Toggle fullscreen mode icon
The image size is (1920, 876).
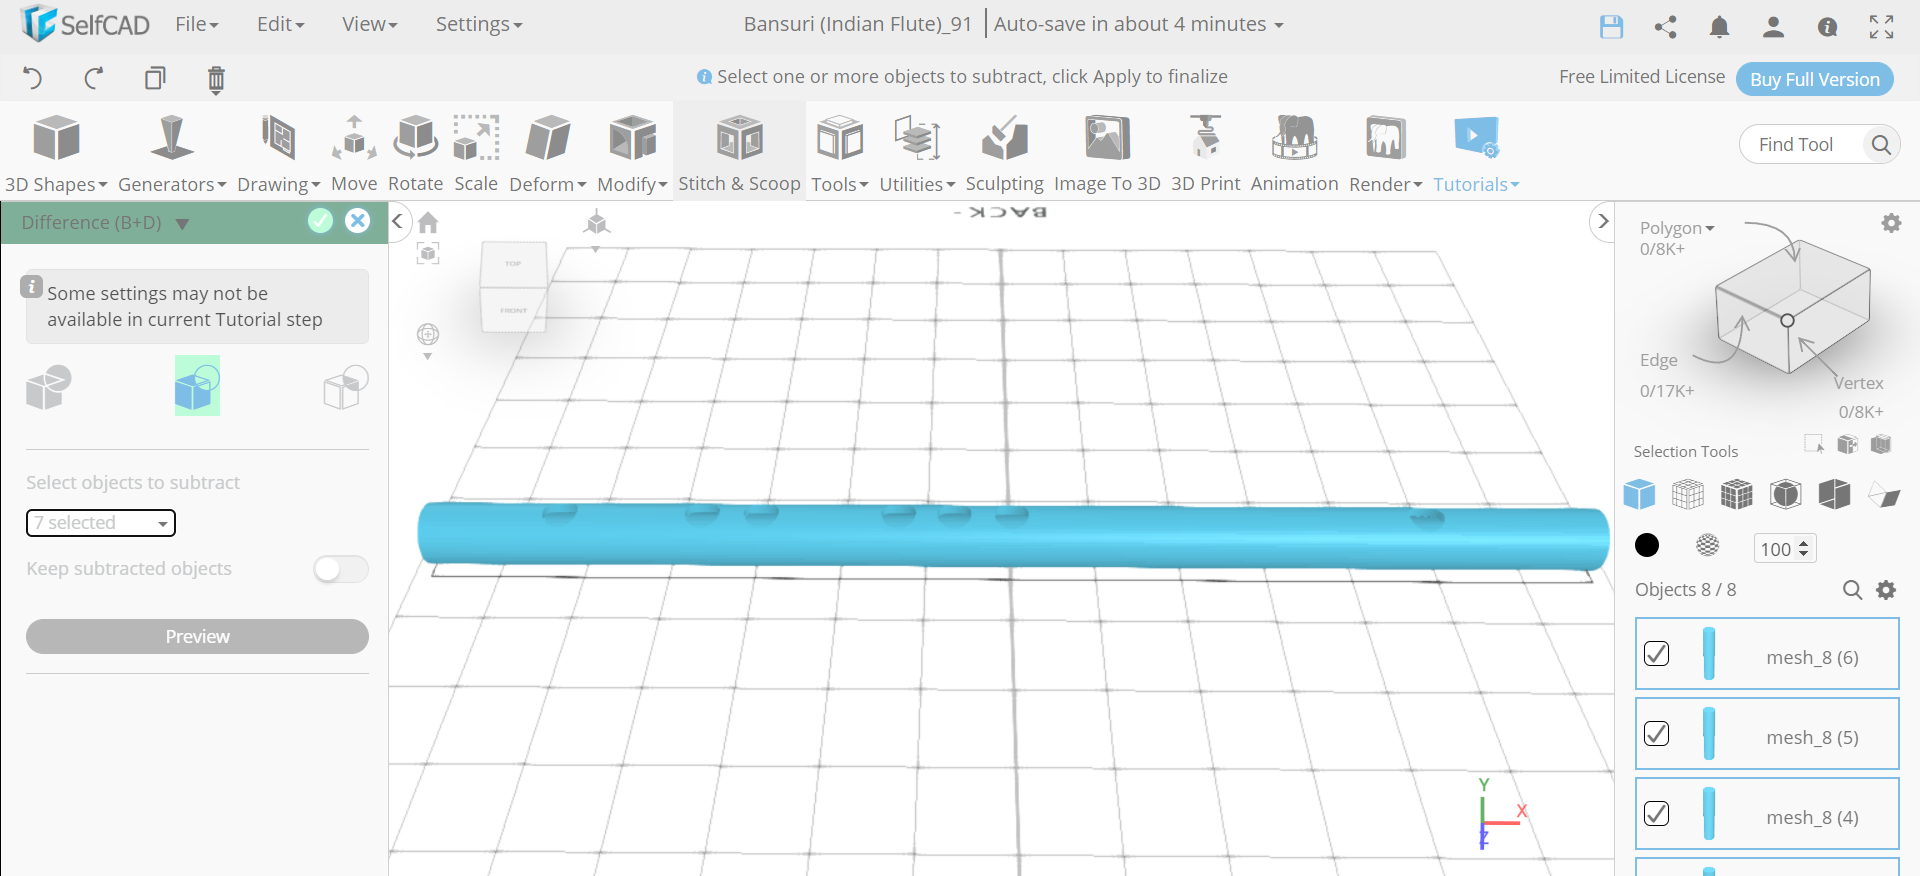tap(1881, 27)
